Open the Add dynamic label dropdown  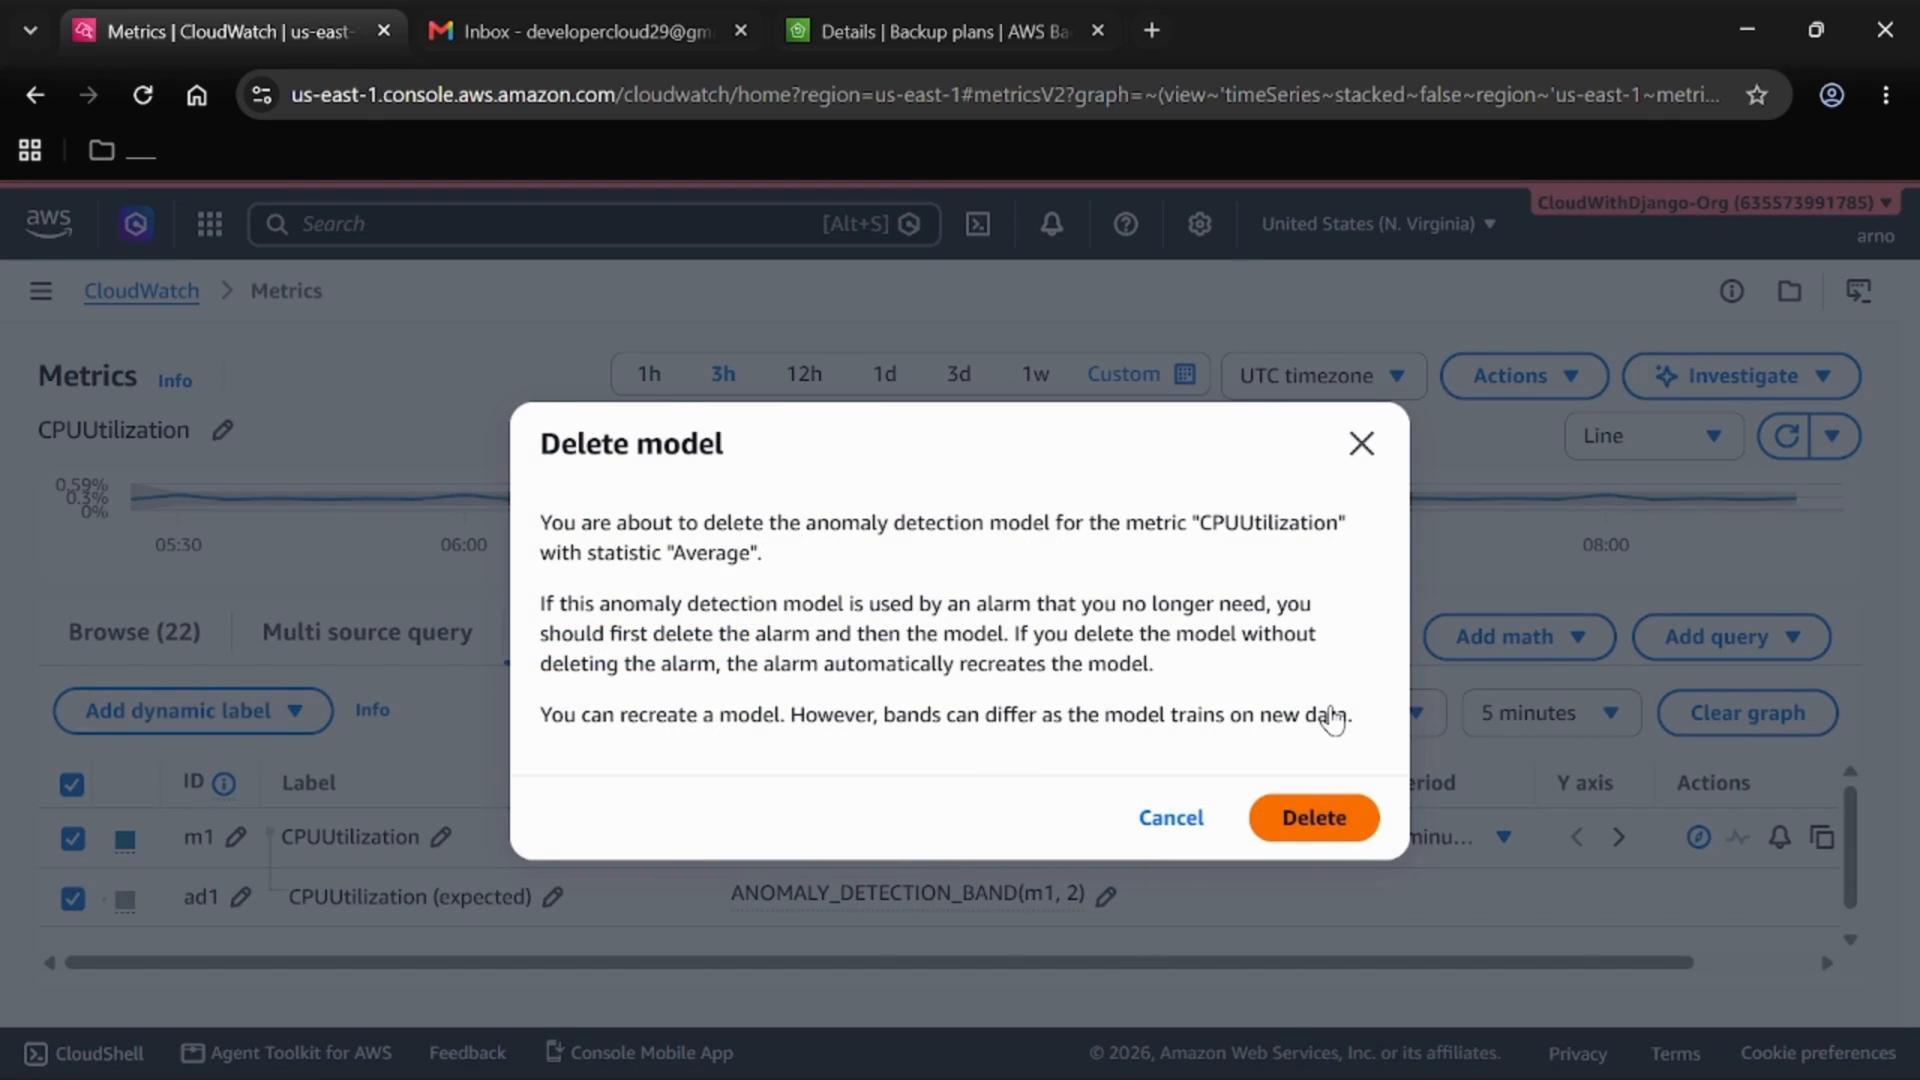(193, 711)
